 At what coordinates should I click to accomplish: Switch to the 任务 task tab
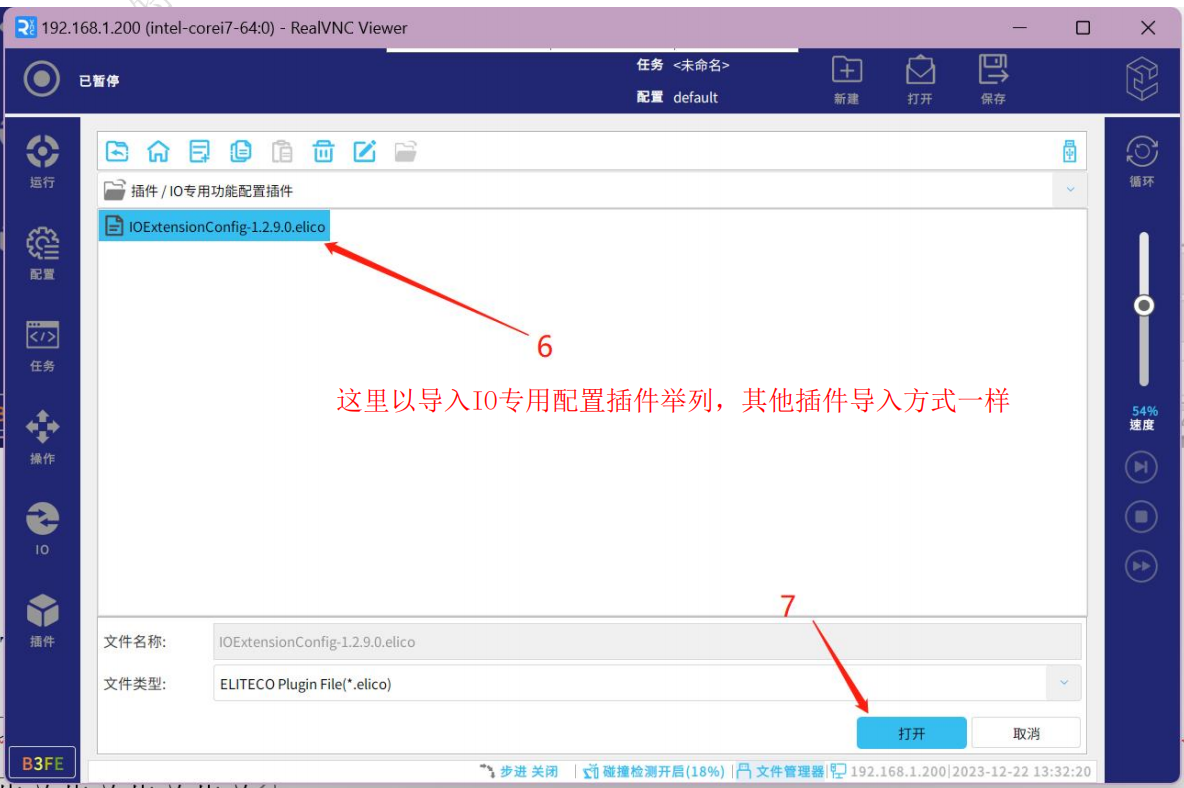click(x=42, y=344)
